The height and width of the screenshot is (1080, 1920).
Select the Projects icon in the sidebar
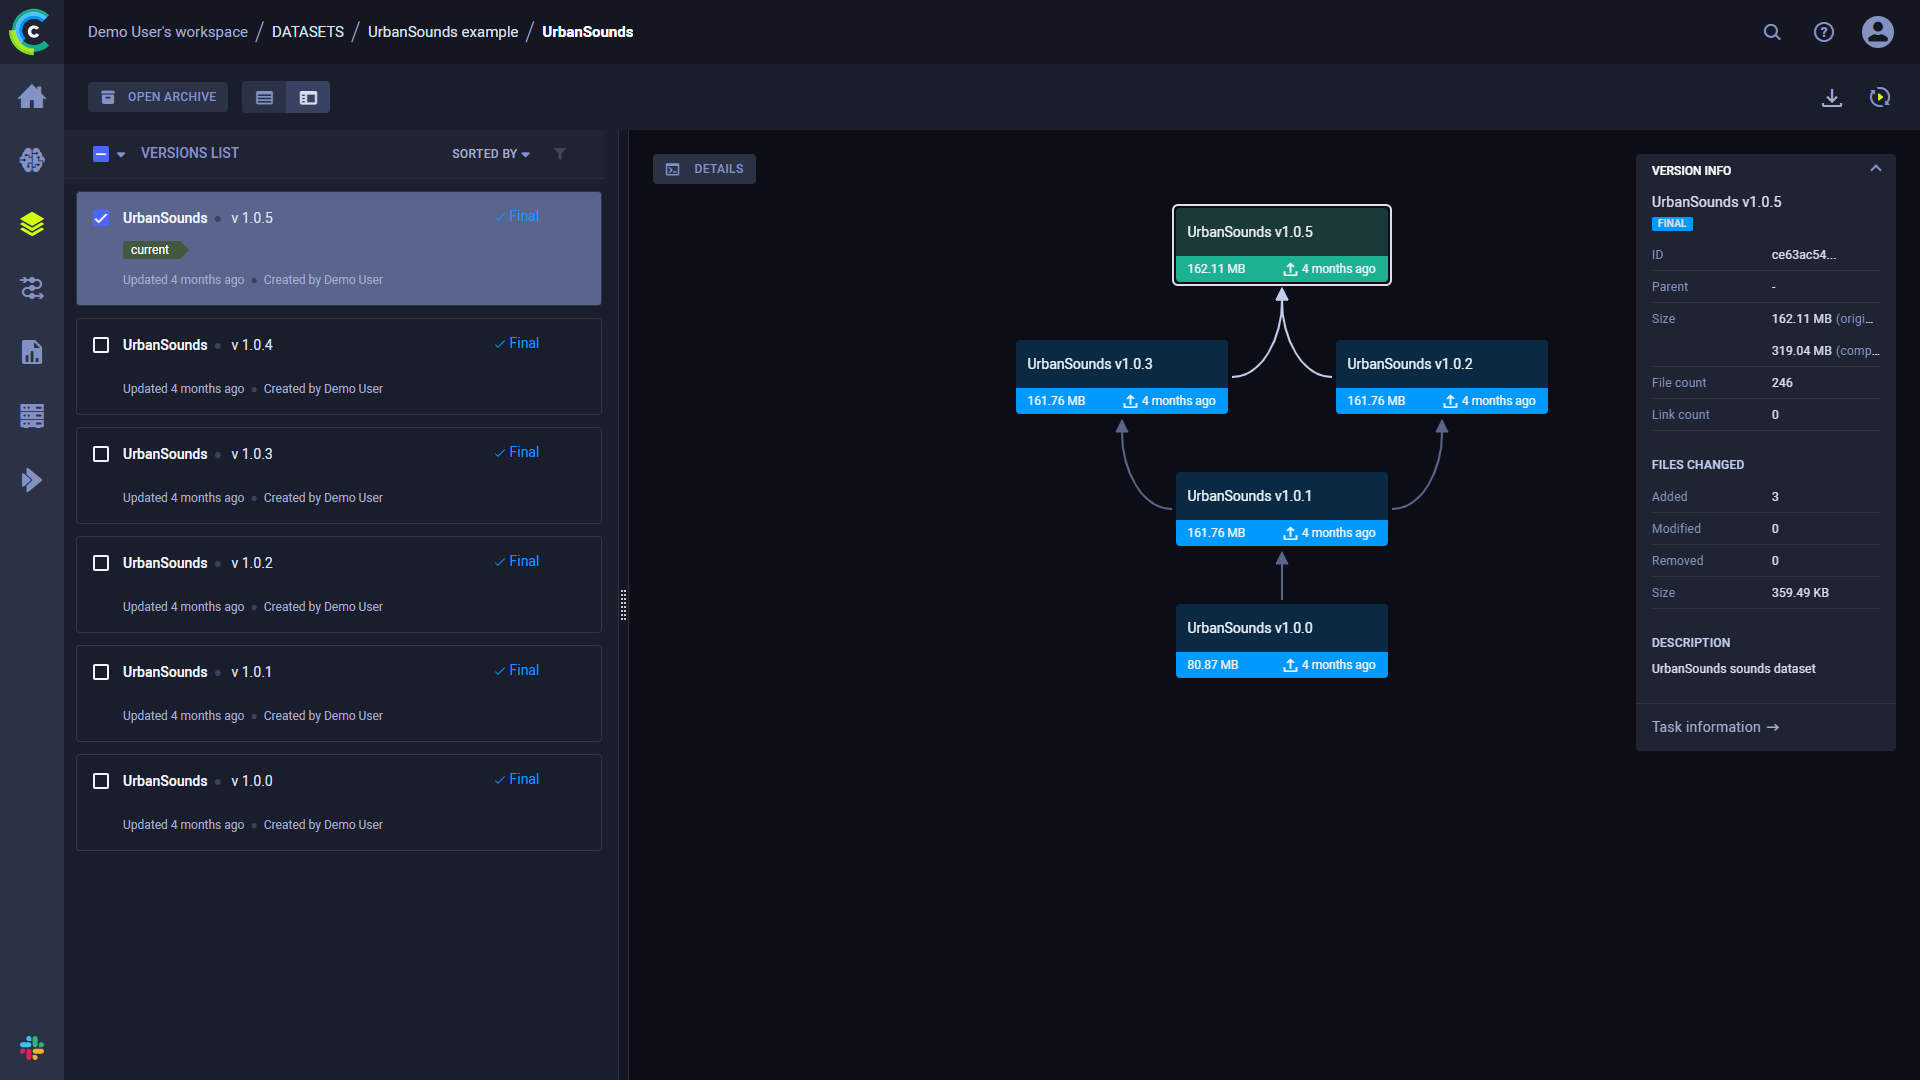tap(33, 160)
